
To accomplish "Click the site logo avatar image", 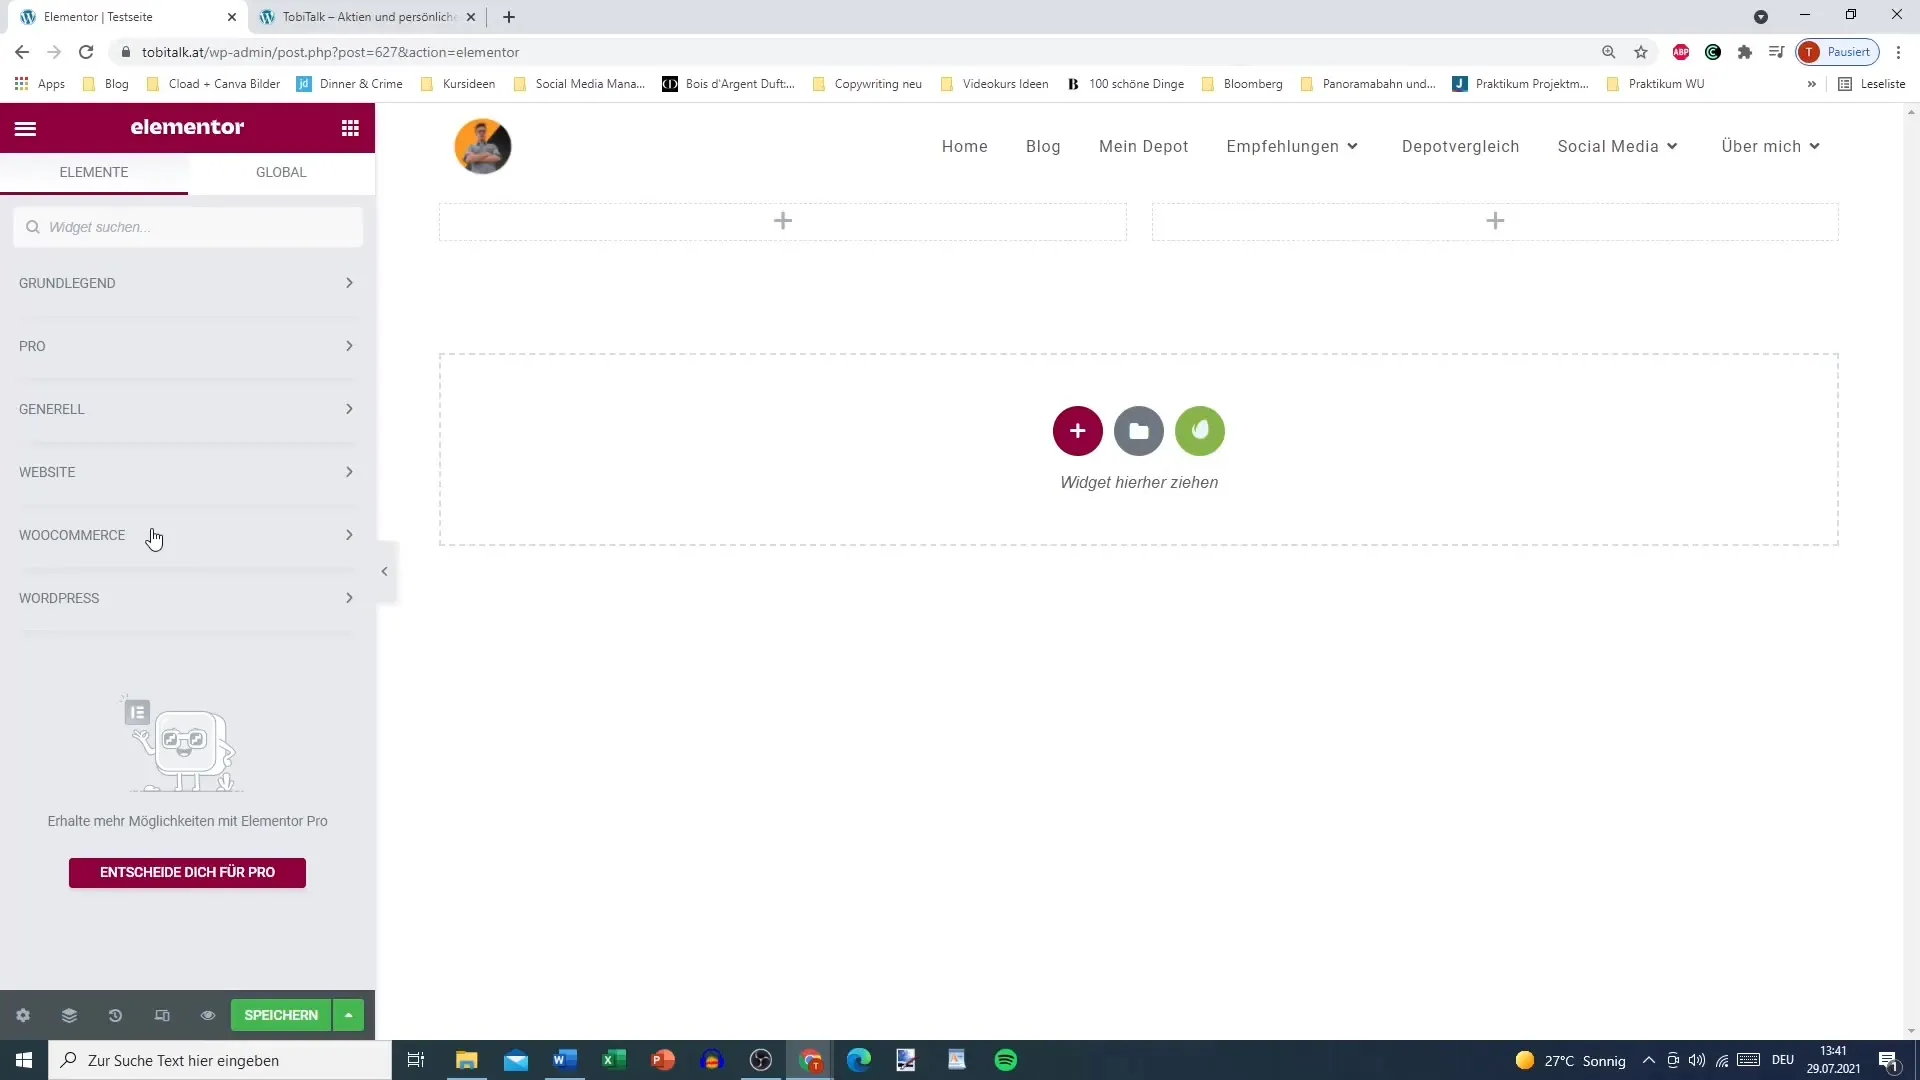I will tap(483, 146).
